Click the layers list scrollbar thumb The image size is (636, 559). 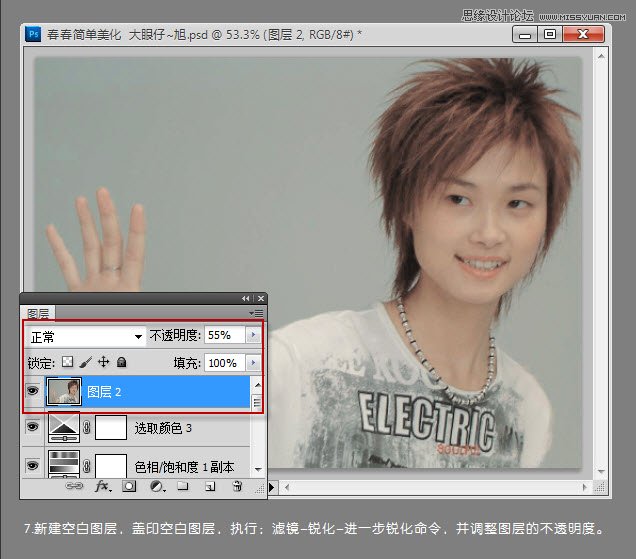257,402
